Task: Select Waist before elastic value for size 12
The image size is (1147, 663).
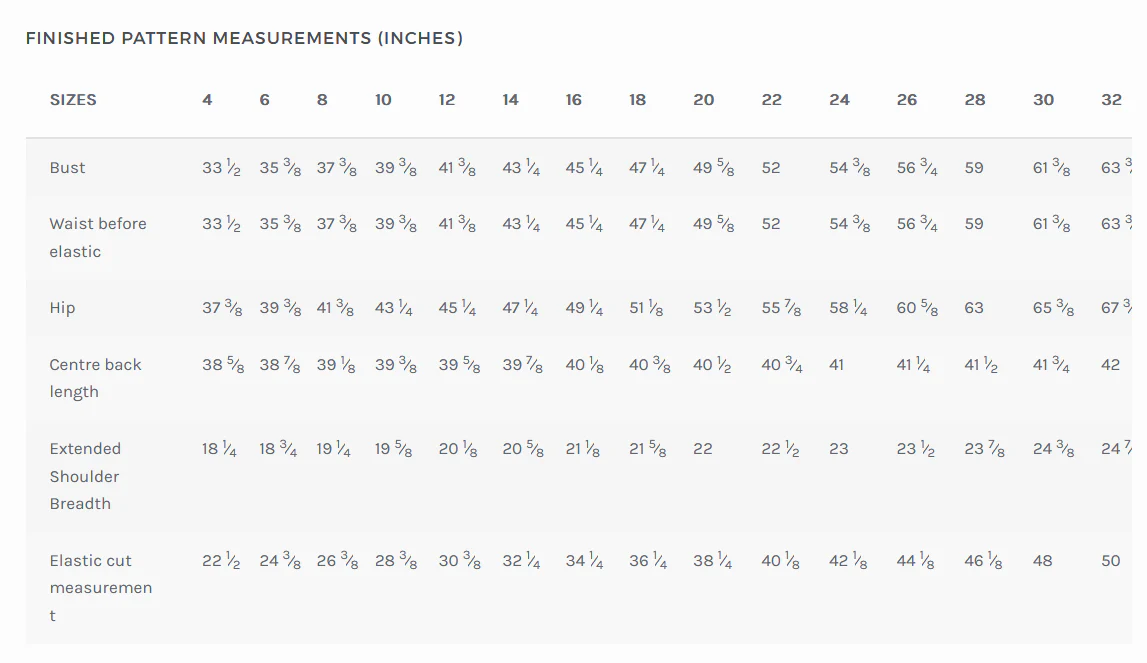Action: (457, 224)
